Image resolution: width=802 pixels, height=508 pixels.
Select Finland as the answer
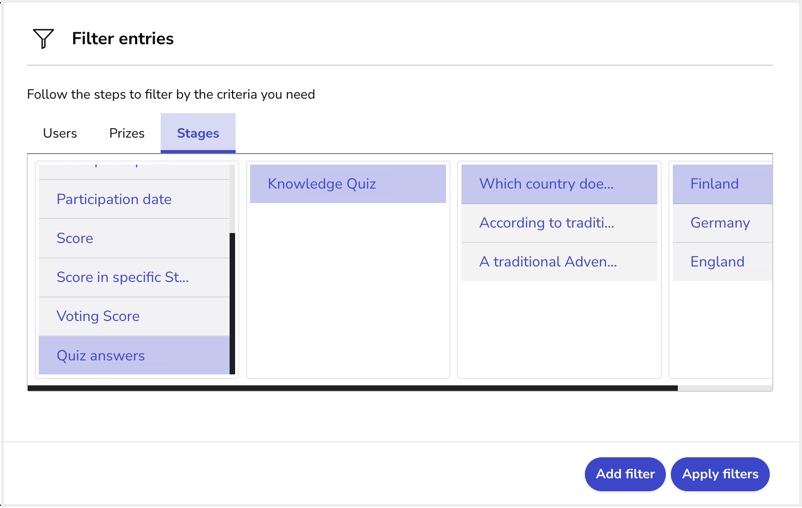722,184
